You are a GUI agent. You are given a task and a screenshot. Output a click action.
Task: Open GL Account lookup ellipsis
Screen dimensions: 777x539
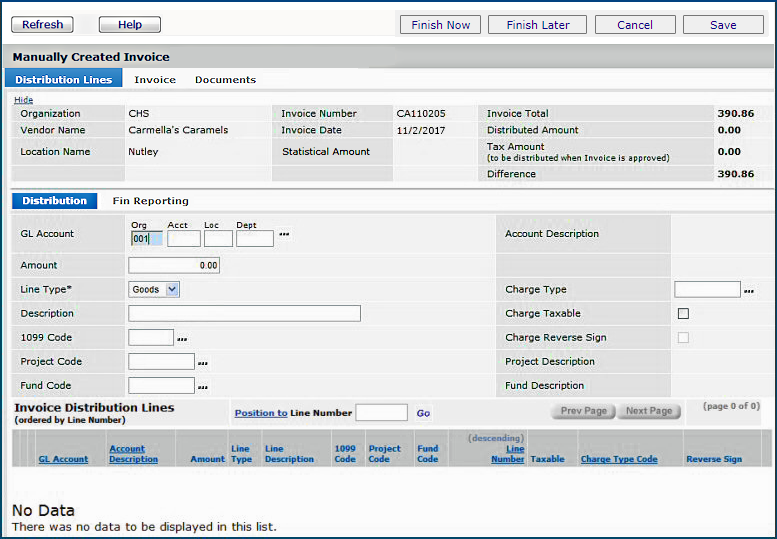tap(284, 235)
